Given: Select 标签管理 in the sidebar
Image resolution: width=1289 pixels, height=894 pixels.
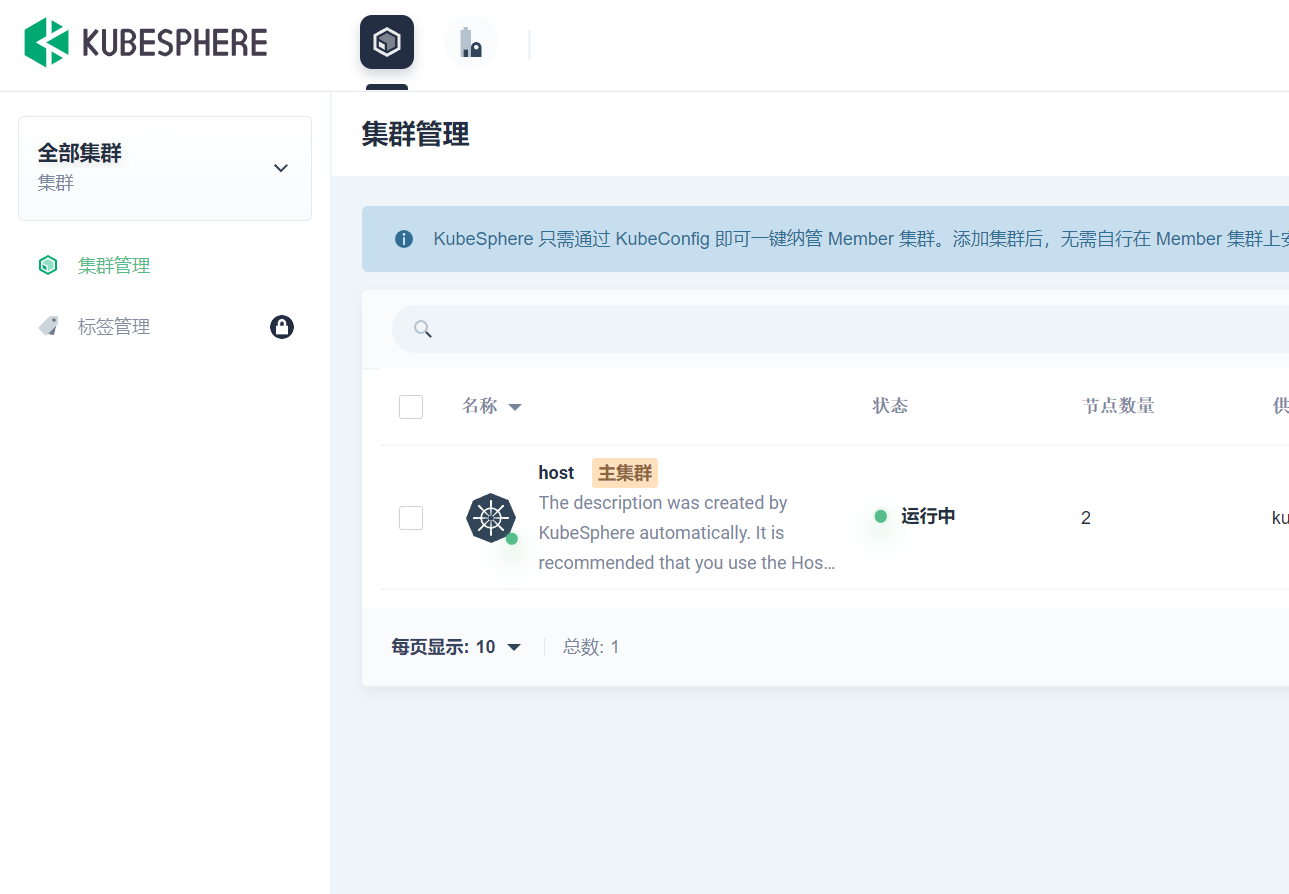Looking at the screenshot, I should [114, 327].
